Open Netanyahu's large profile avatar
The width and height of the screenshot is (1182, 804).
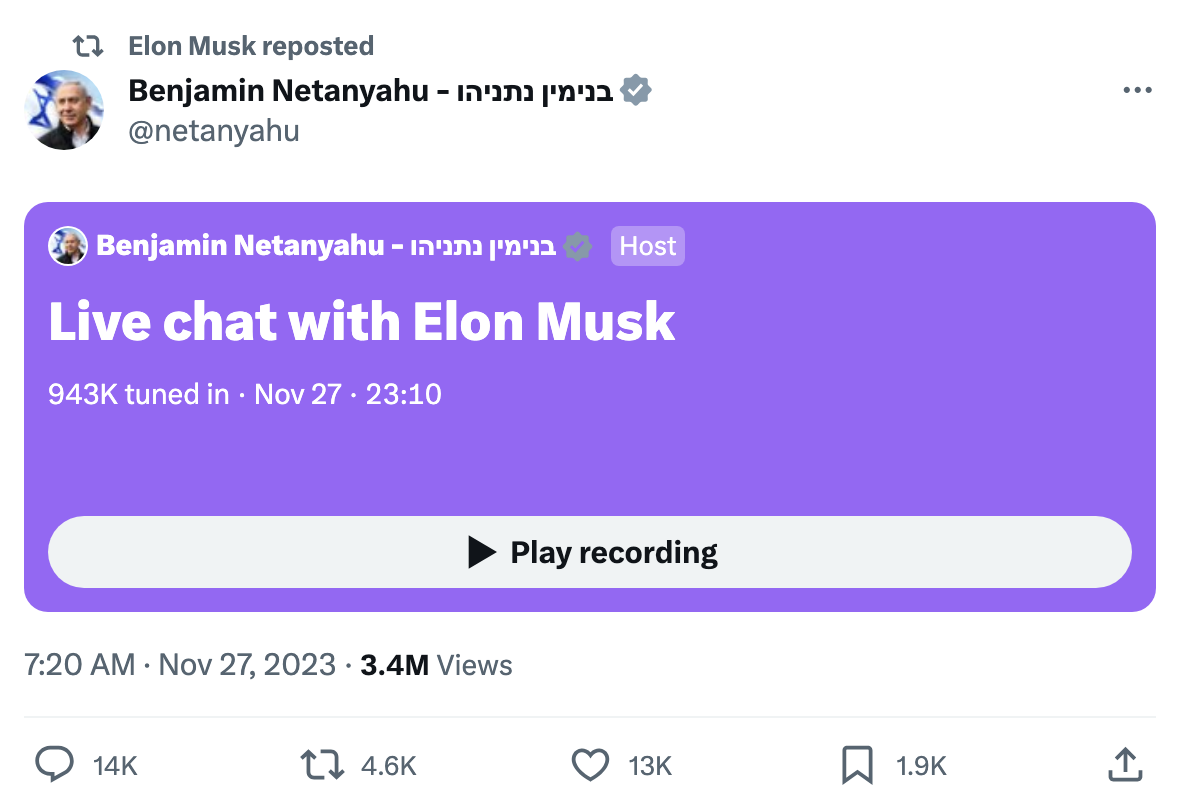(x=64, y=110)
